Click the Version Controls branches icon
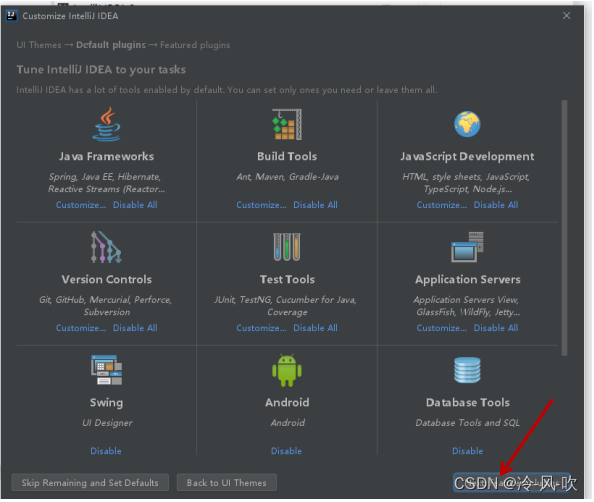594x502 pixels. pyautogui.click(x=106, y=247)
